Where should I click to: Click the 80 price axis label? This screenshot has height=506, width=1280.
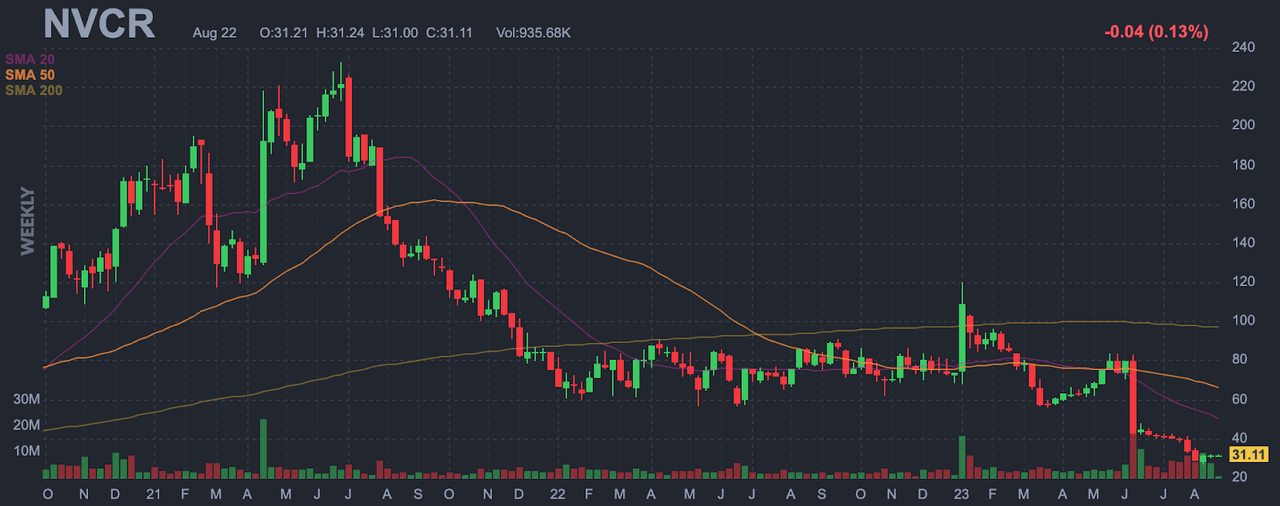1240,360
